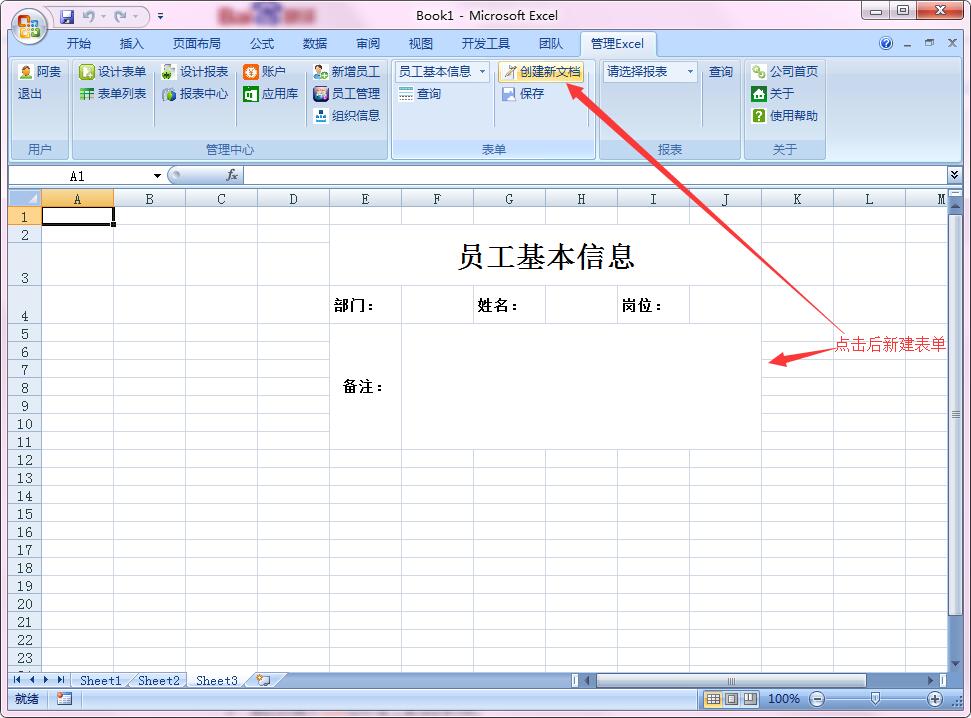Click 创建新文档 create new document button
This screenshot has width=971, height=718.
point(541,72)
